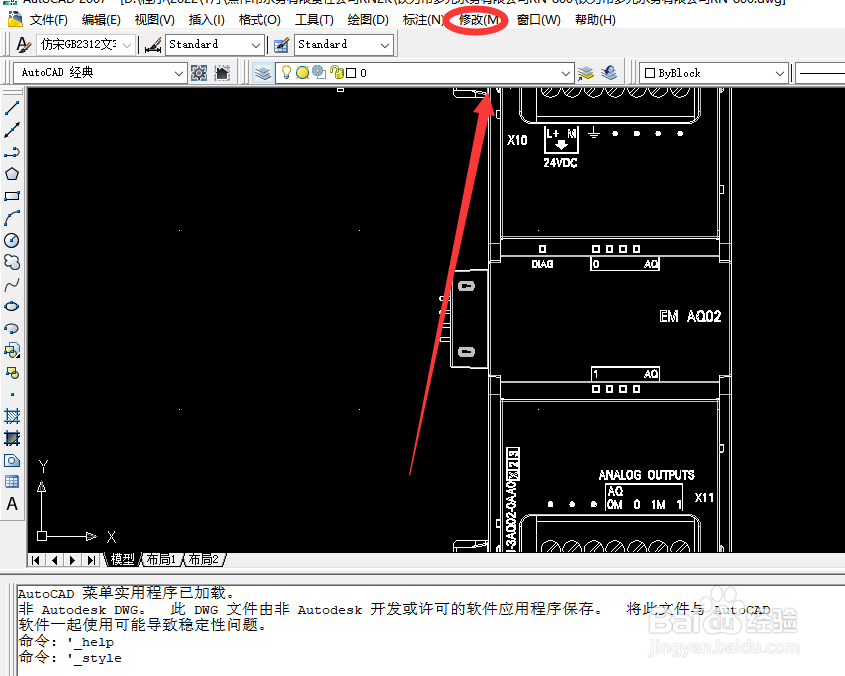Viewport: 845px width, 676px height.
Task: Open the Dimension Style manager icon
Action: click(x=153, y=45)
